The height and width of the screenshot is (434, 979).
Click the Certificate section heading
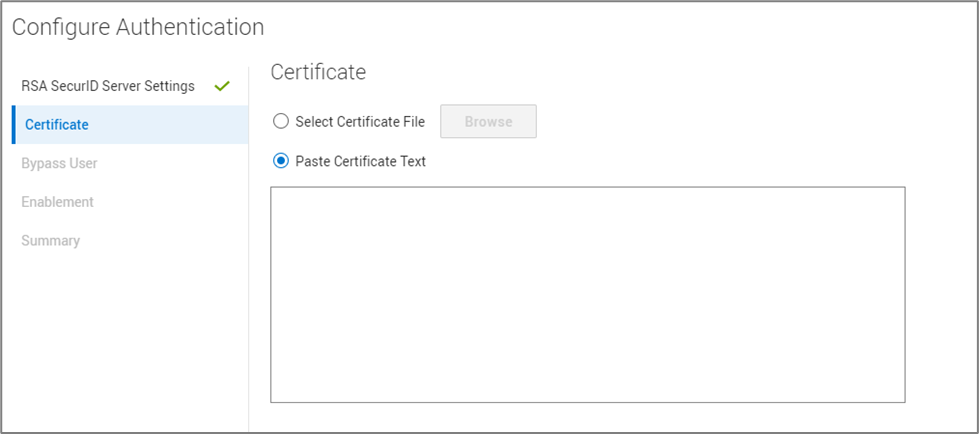click(x=318, y=72)
